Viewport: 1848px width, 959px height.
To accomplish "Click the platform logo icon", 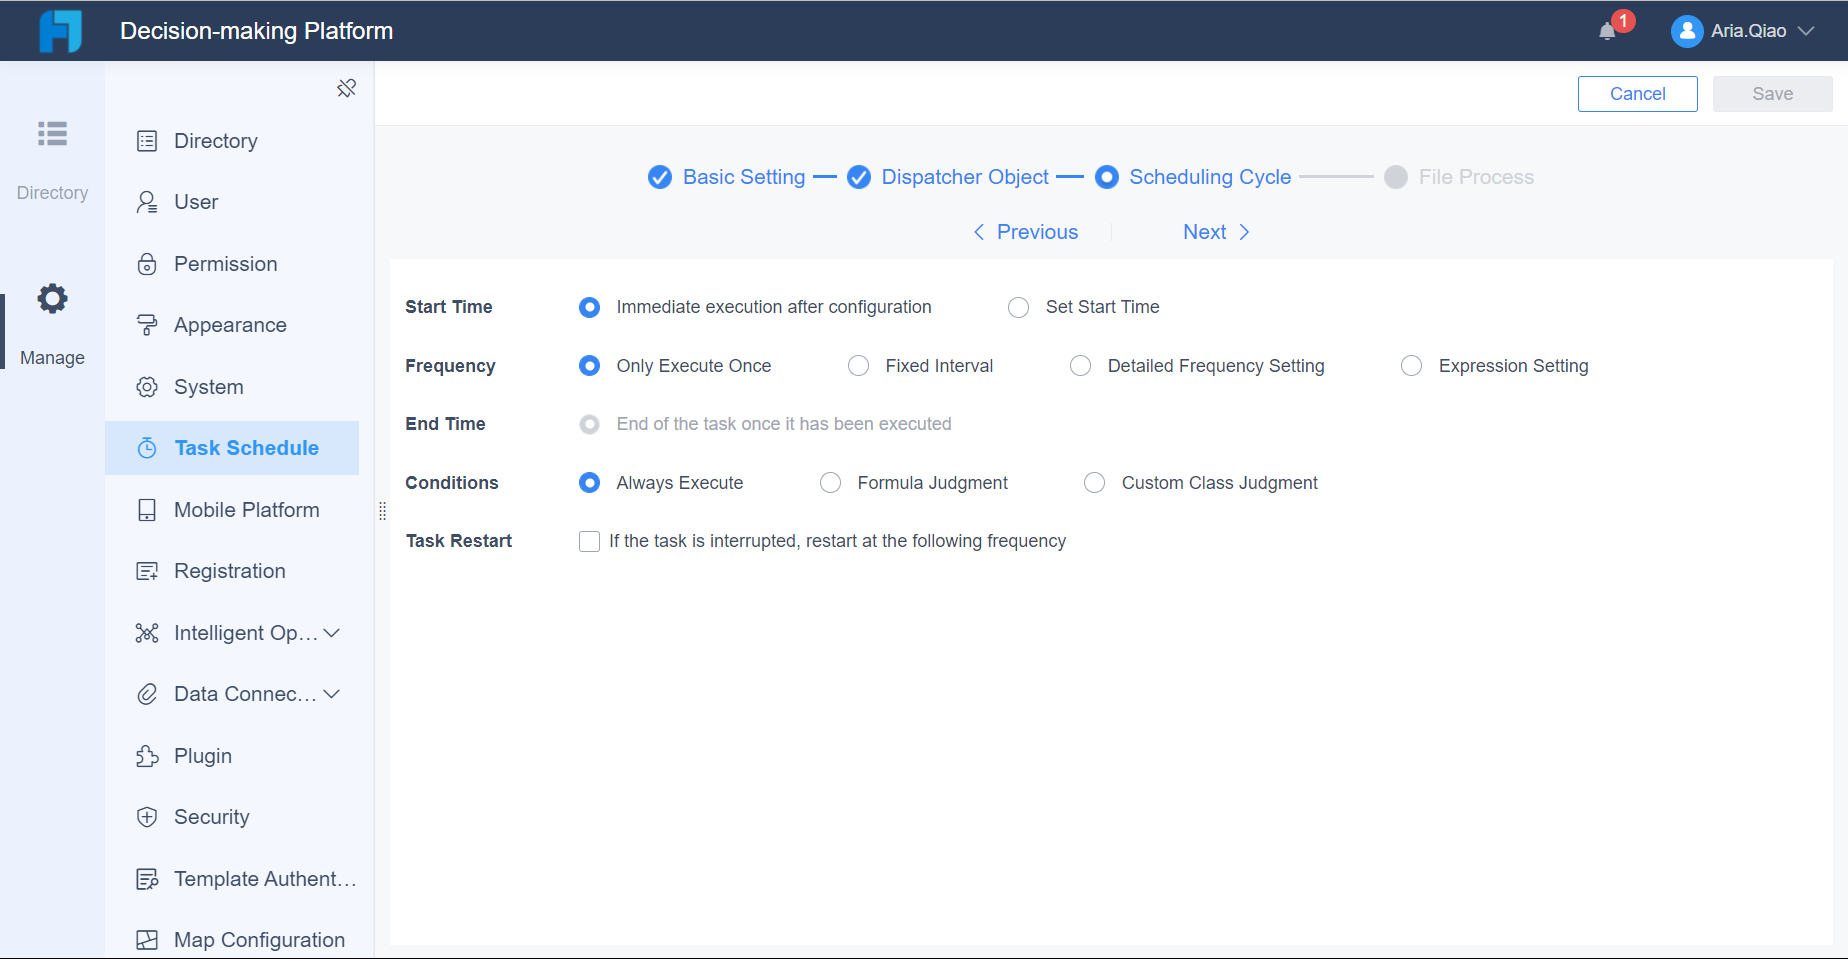I will pyautogui.click(x=60, y=31).
